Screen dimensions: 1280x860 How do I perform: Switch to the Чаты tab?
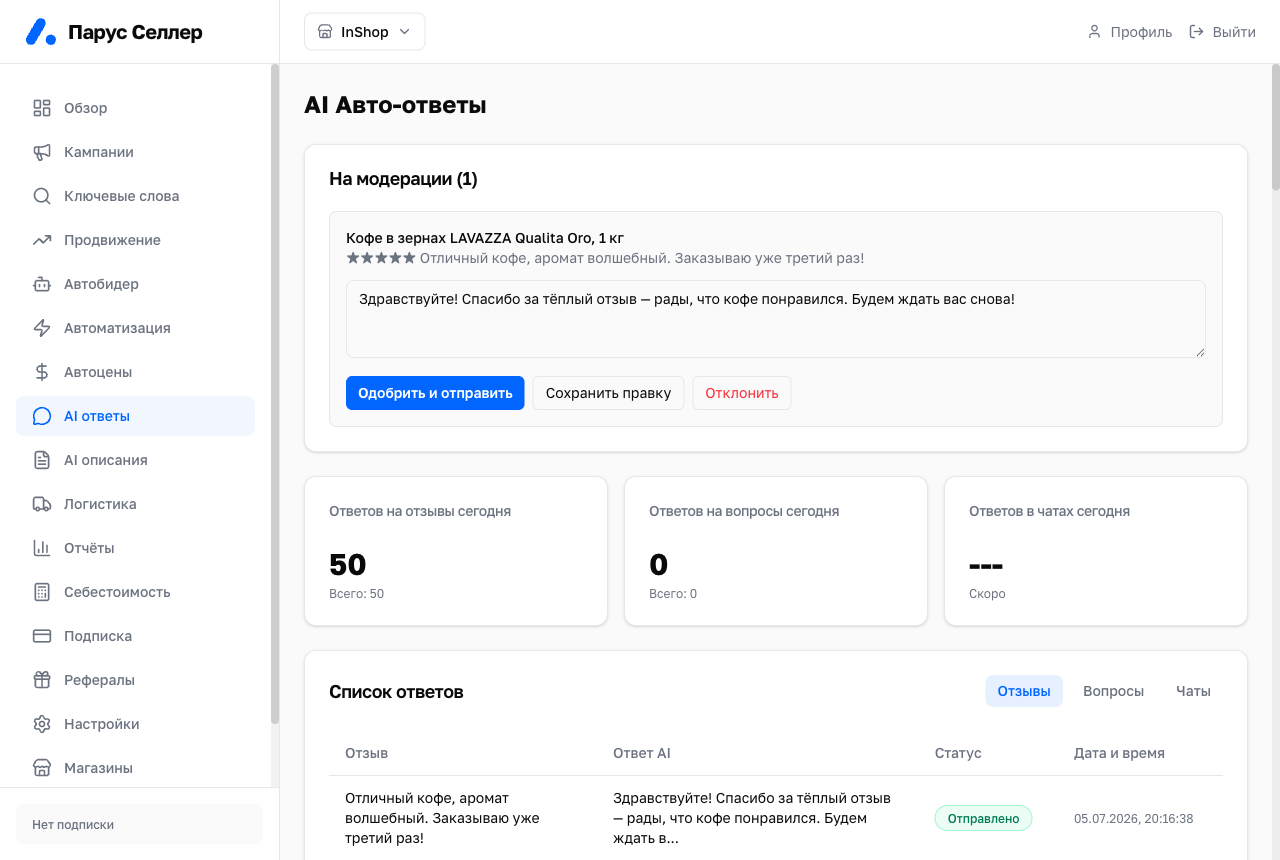point(1193,691)
